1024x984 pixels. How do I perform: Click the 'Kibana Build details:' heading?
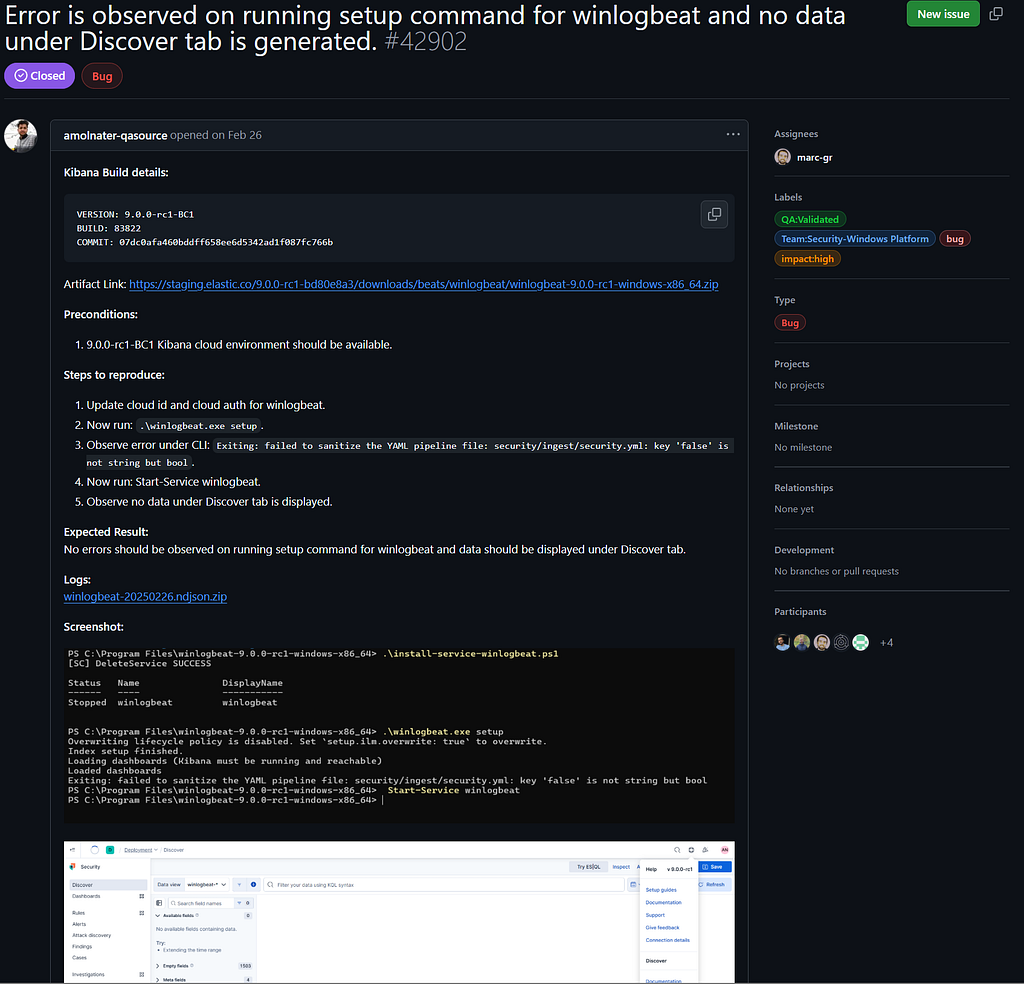point(116,172)
